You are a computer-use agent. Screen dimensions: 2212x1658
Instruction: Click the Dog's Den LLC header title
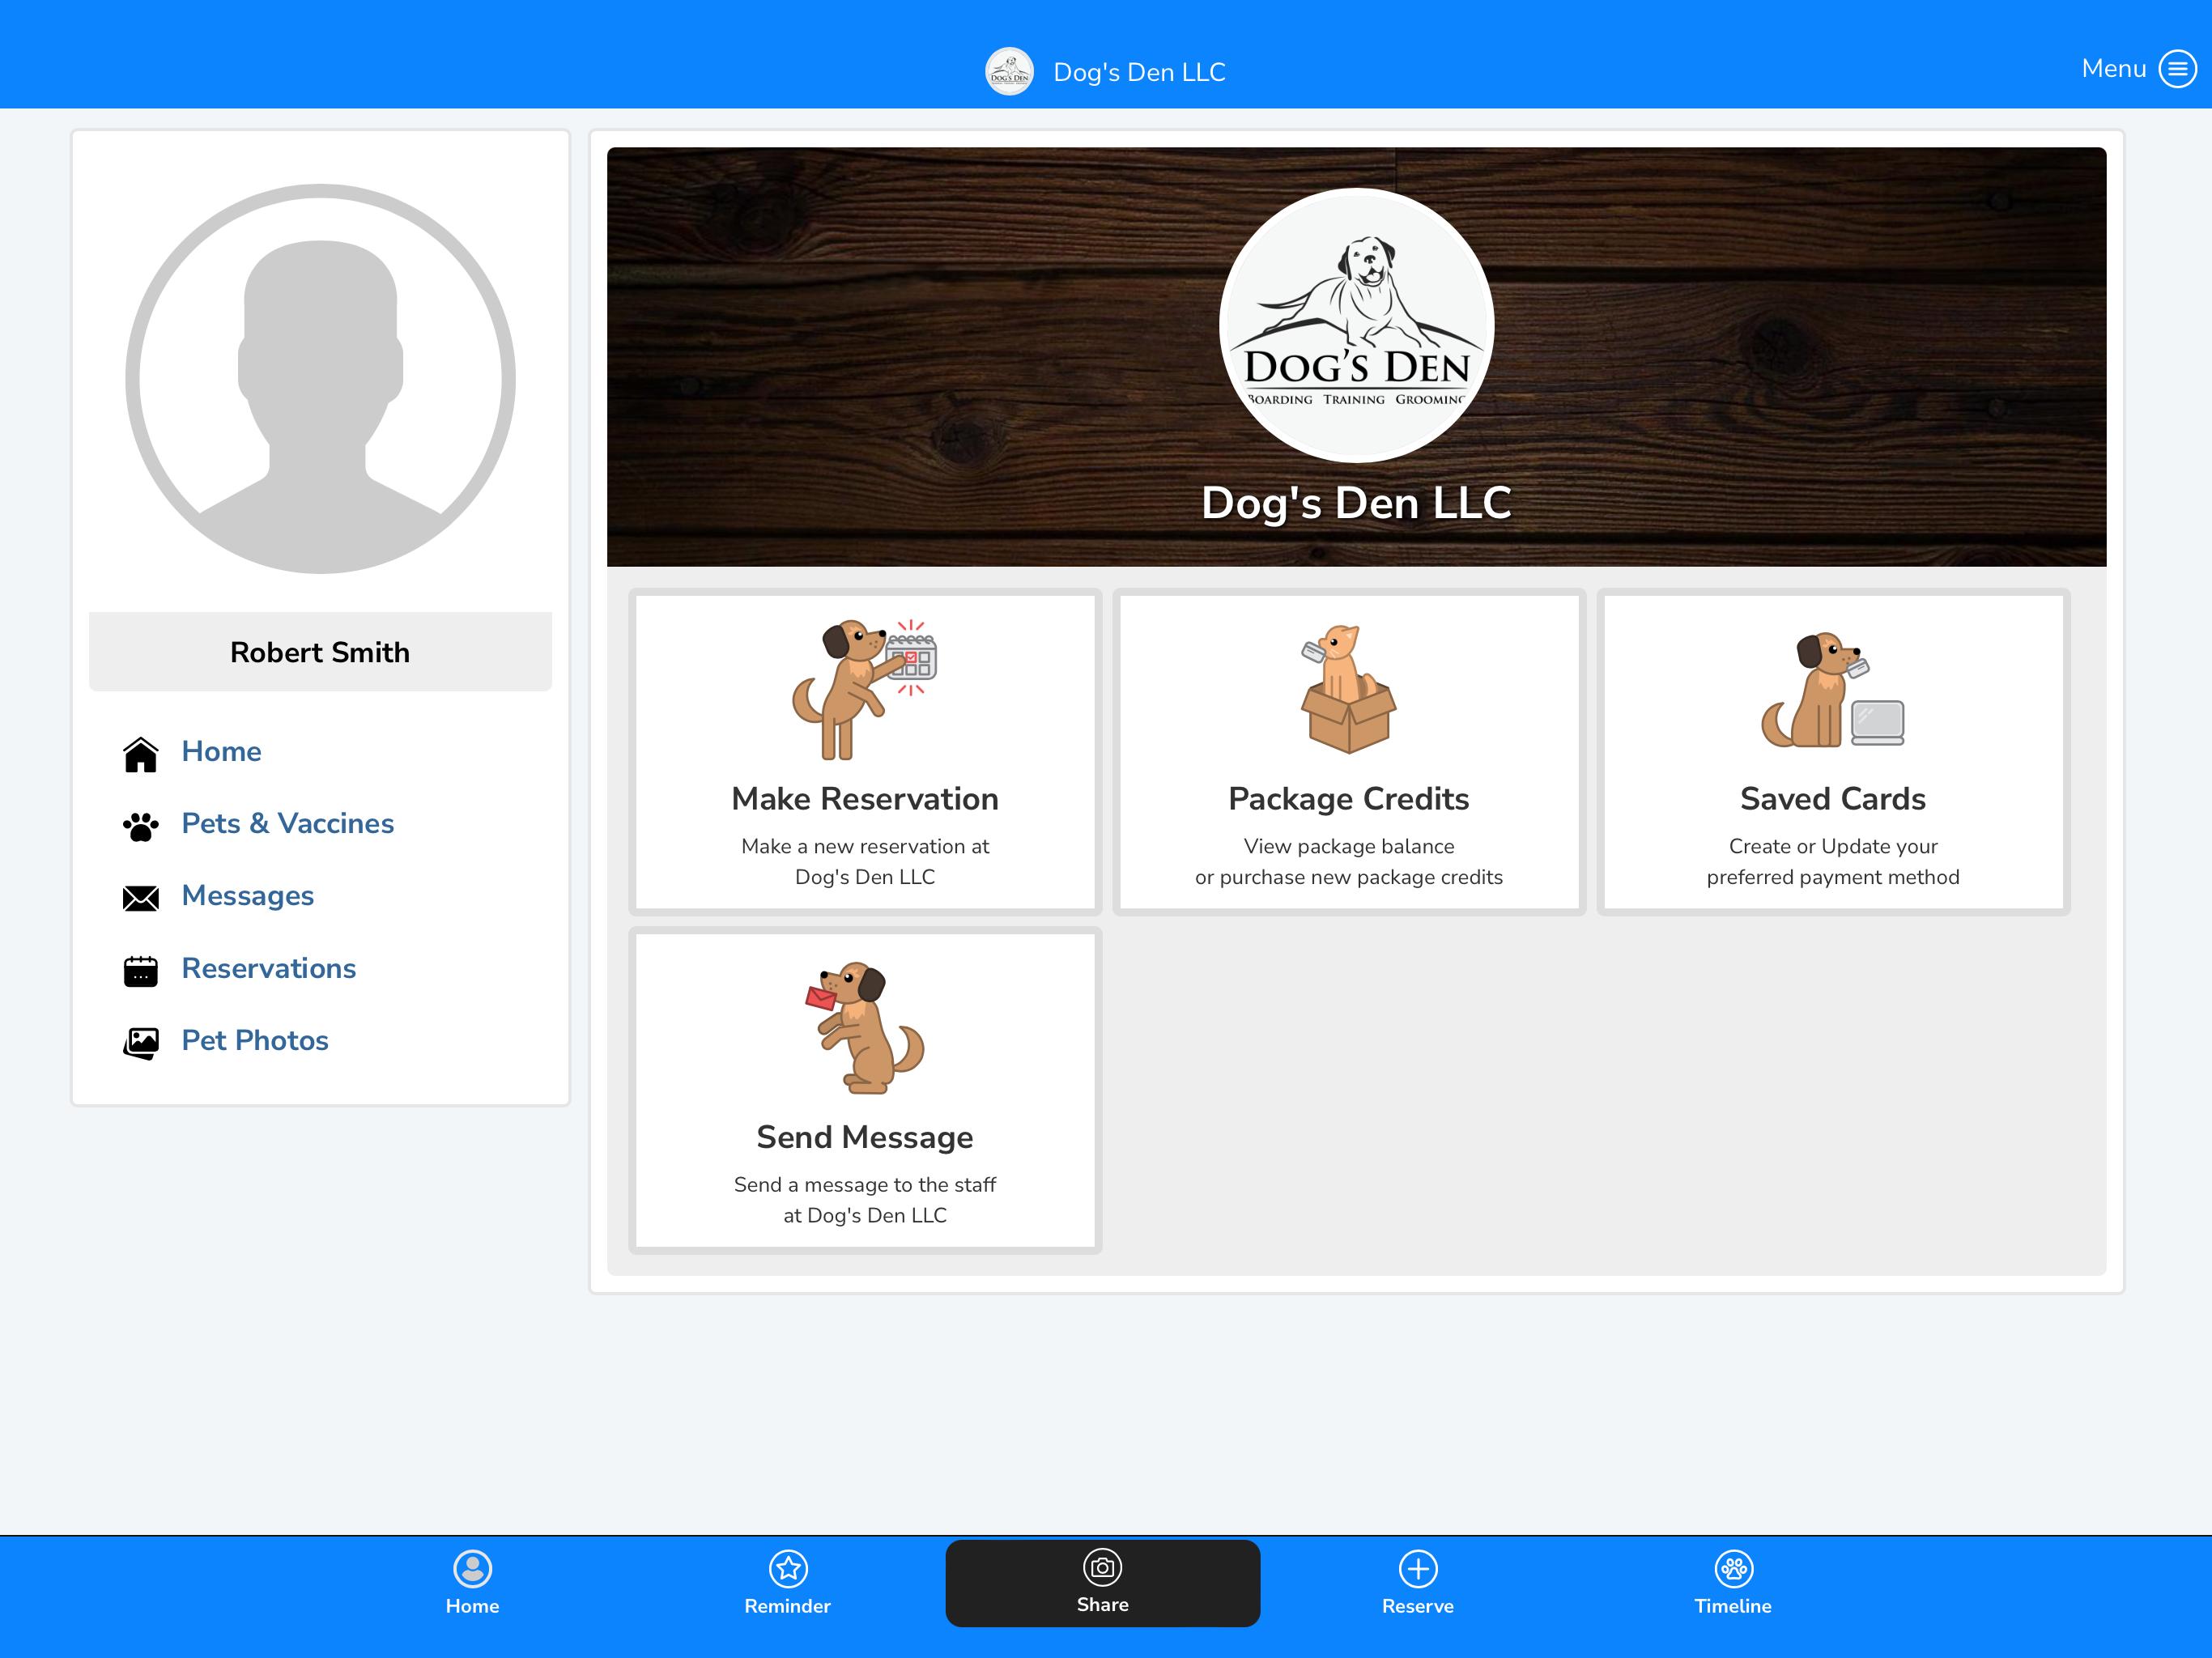[1140, 72]
